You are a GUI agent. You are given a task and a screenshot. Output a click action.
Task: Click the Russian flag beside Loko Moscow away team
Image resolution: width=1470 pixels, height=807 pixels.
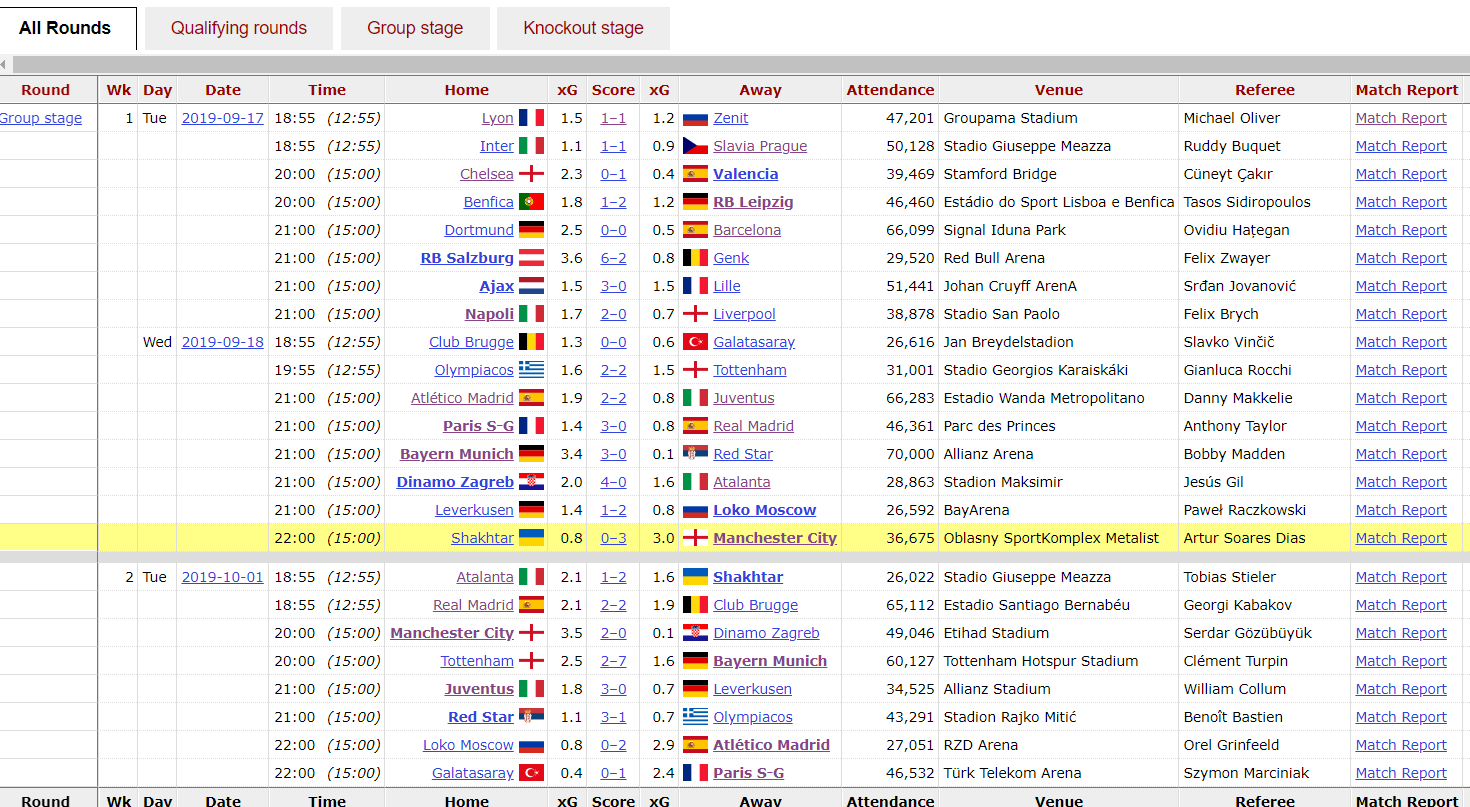coord(695,510)
